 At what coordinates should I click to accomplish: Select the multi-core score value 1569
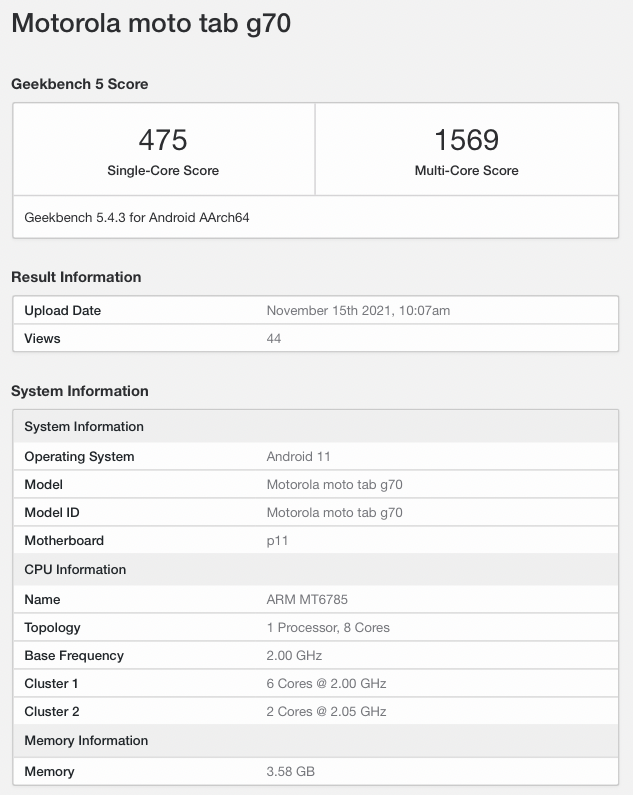(466, 139)
